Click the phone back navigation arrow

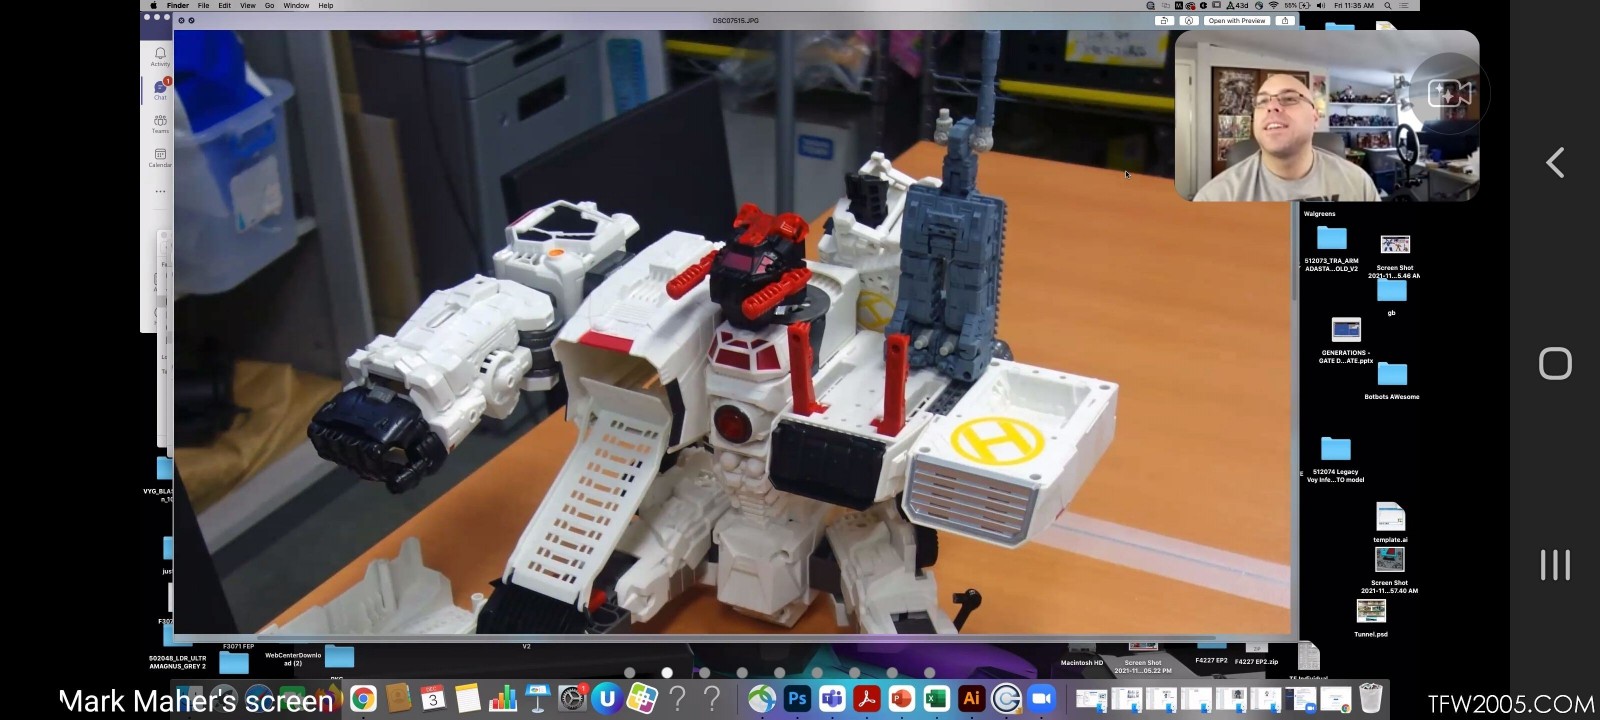click(x=1555, y=162)
